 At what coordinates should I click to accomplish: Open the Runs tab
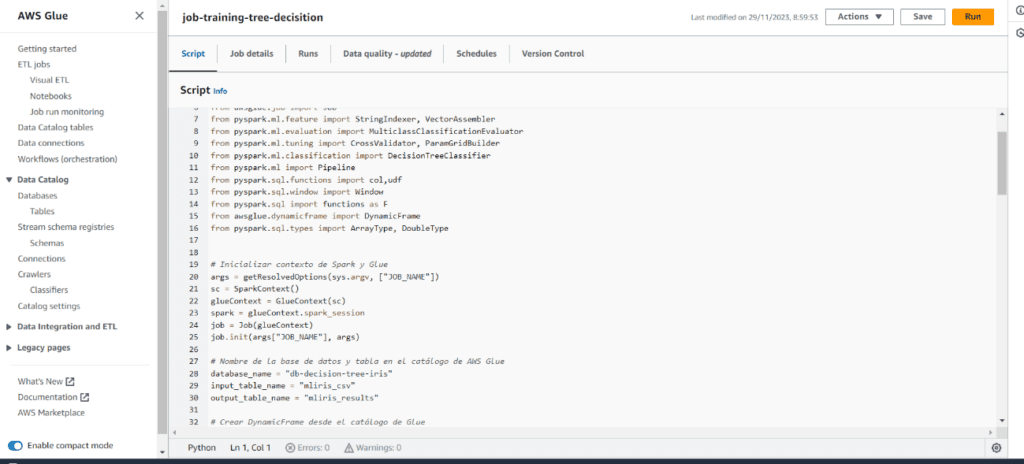[308, 54]
